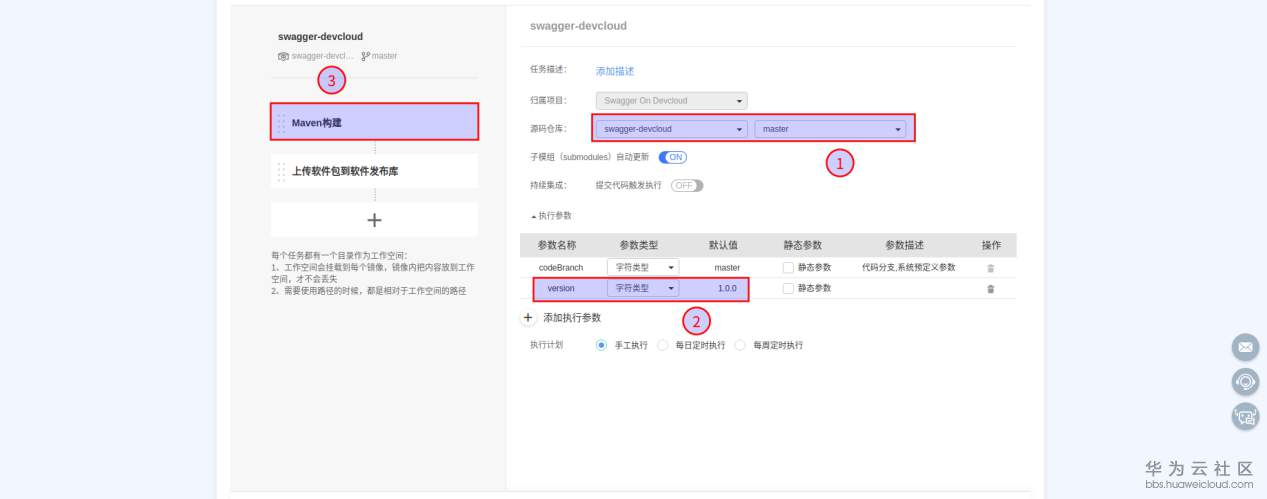
Task: Click the master default value cell
Action: [x=727, y=268]
